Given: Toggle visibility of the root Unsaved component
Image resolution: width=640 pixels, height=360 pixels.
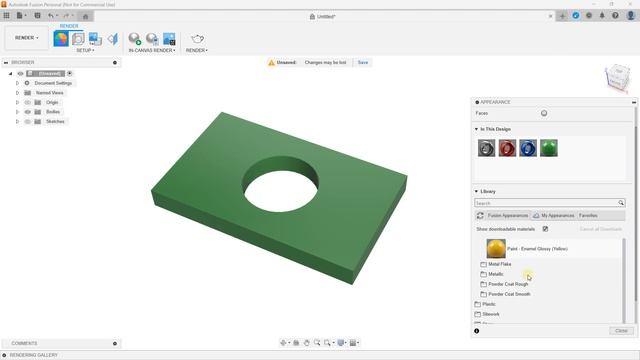Looking at the screenshot, I should (x=20, y=73).
